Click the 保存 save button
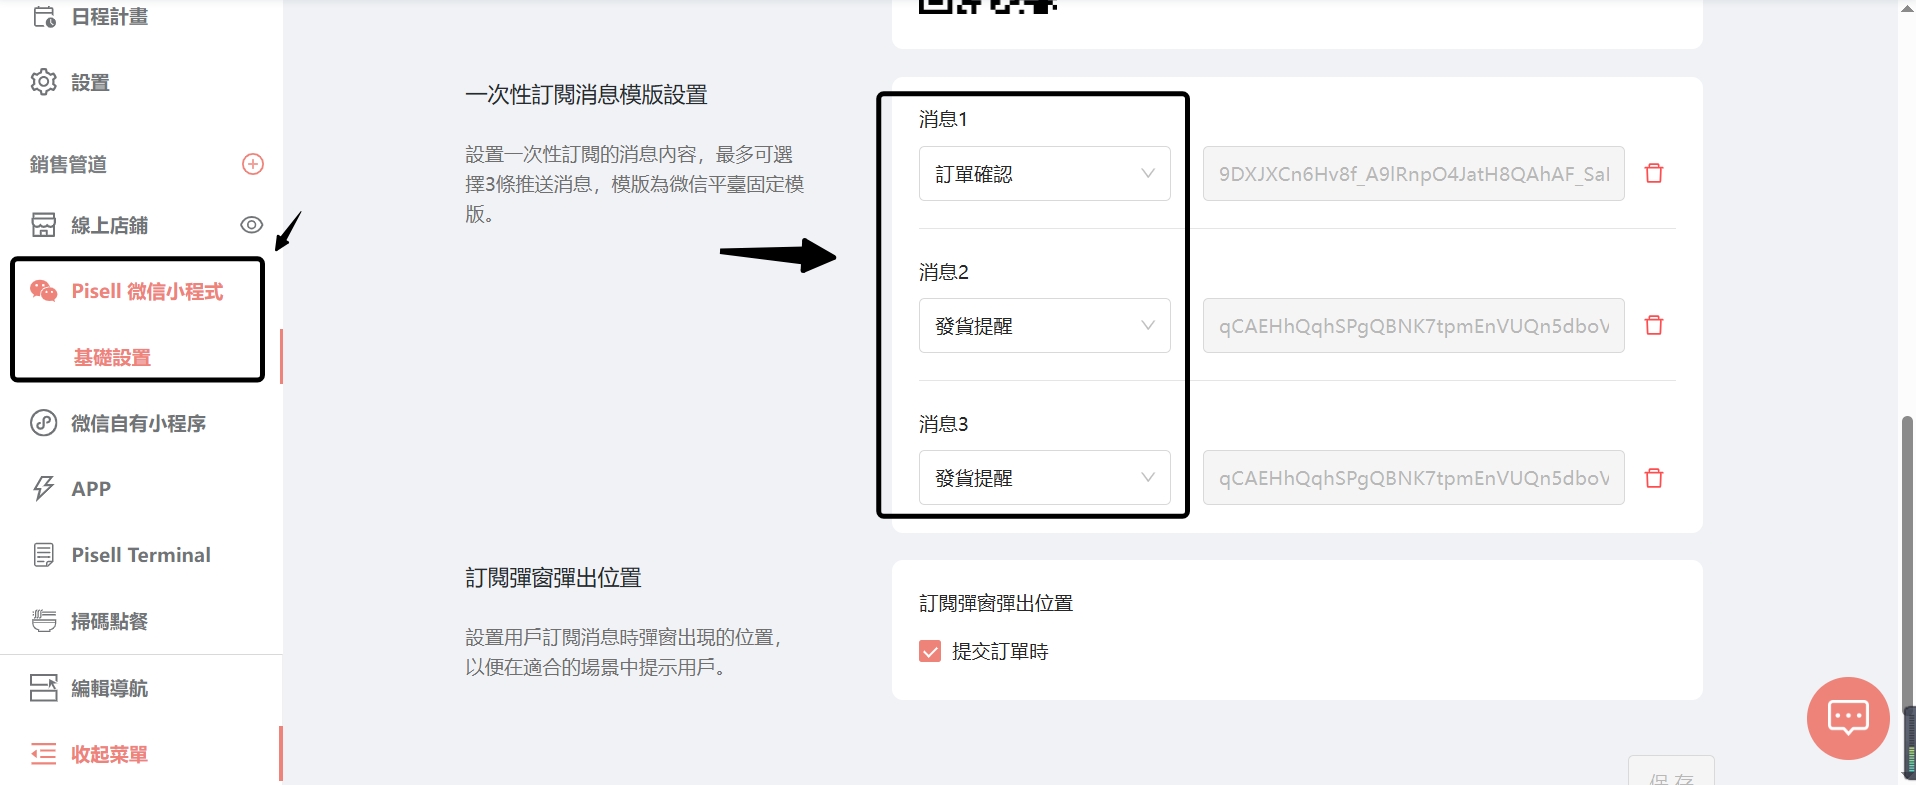Viewport: 1916px width, 785px height. 1671,772
